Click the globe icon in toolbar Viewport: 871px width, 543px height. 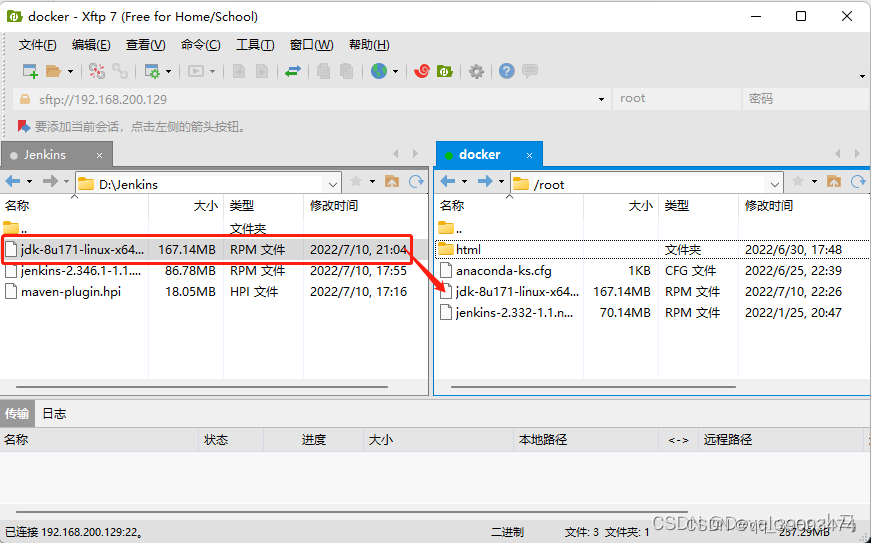pyautogui.click(x=379, y=71)
